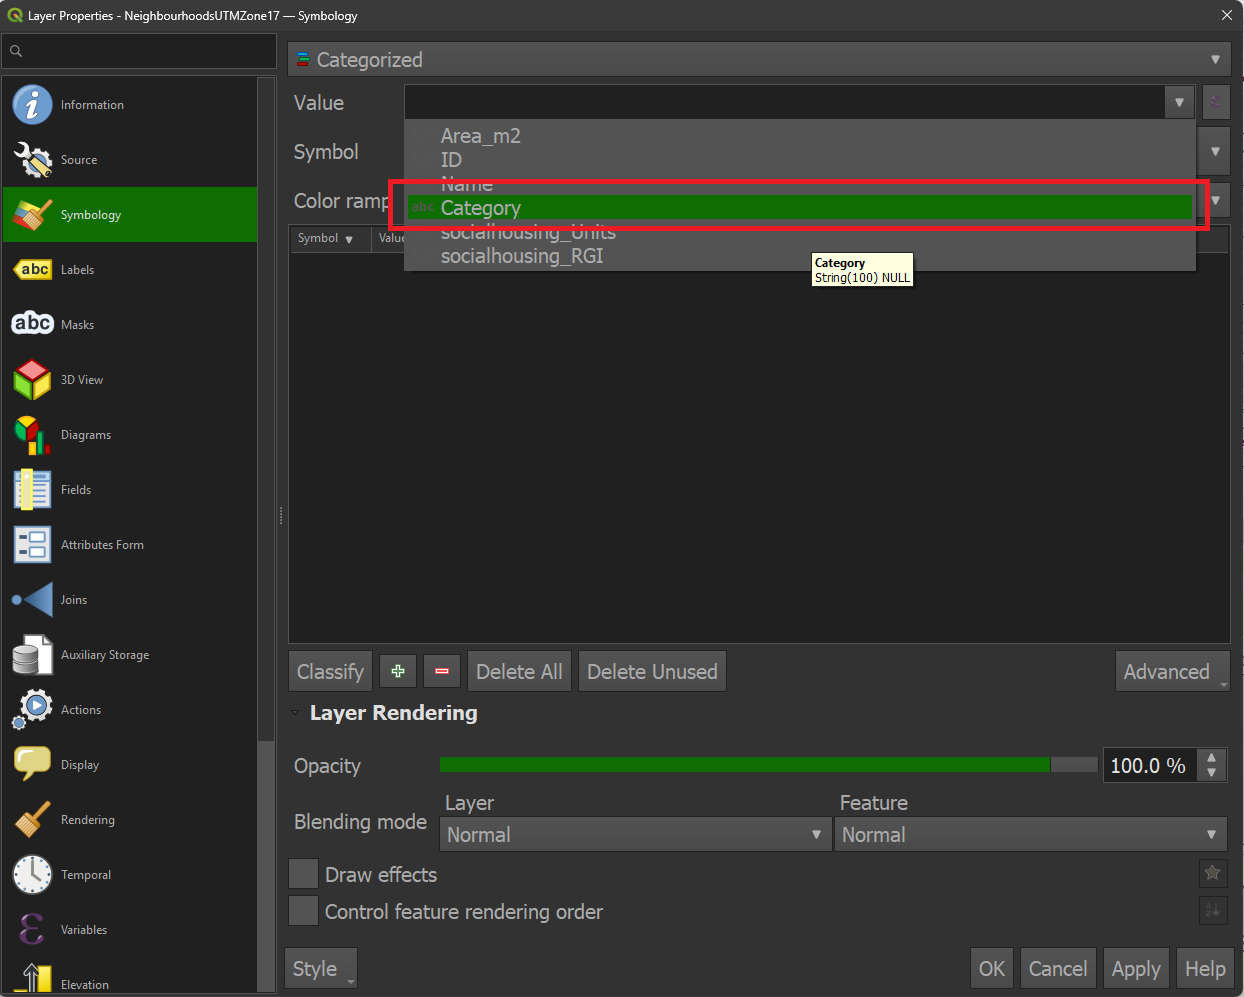Open the Display speech bubble icon
This screenshot has width=1244, height=997.
[32, 764]
